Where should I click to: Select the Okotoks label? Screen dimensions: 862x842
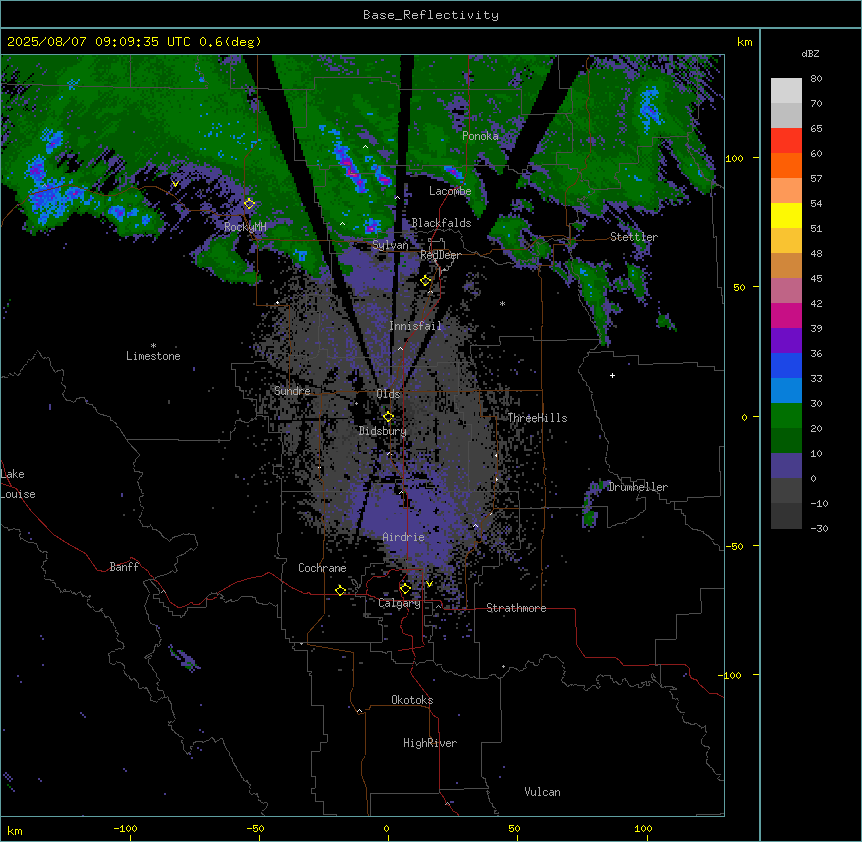[x=412, y=700]
